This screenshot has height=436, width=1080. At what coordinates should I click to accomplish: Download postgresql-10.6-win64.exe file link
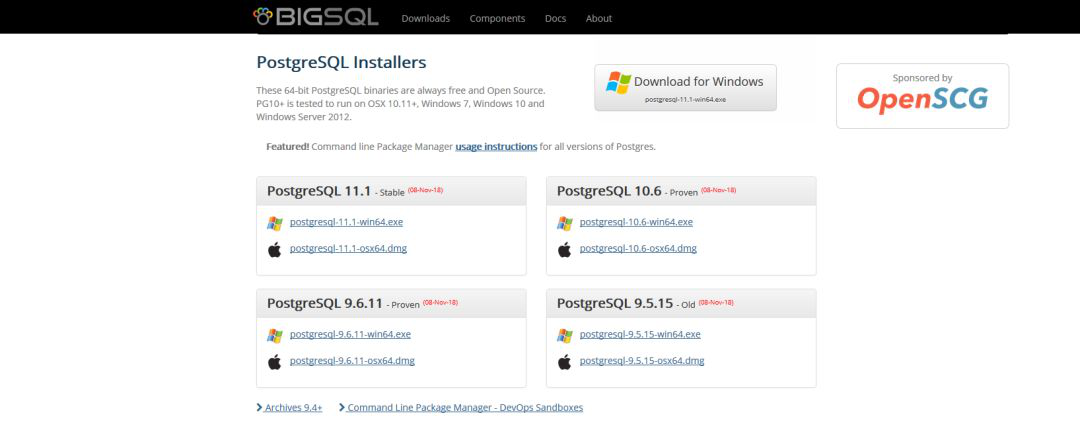click(x=636, y=222)
